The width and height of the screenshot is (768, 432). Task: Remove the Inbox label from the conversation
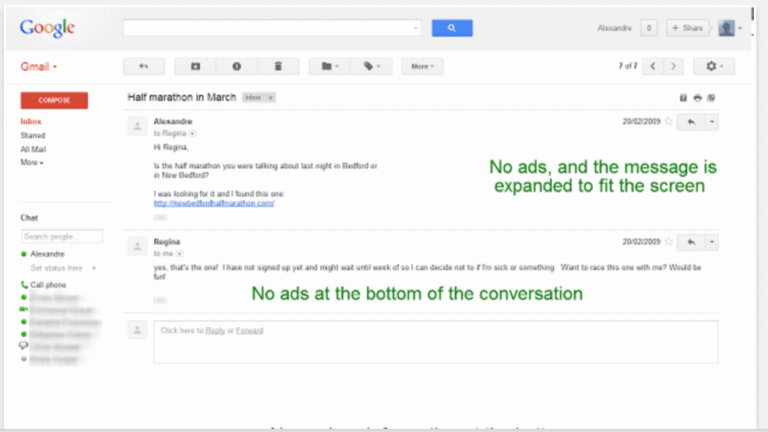[x=271, y=98]
